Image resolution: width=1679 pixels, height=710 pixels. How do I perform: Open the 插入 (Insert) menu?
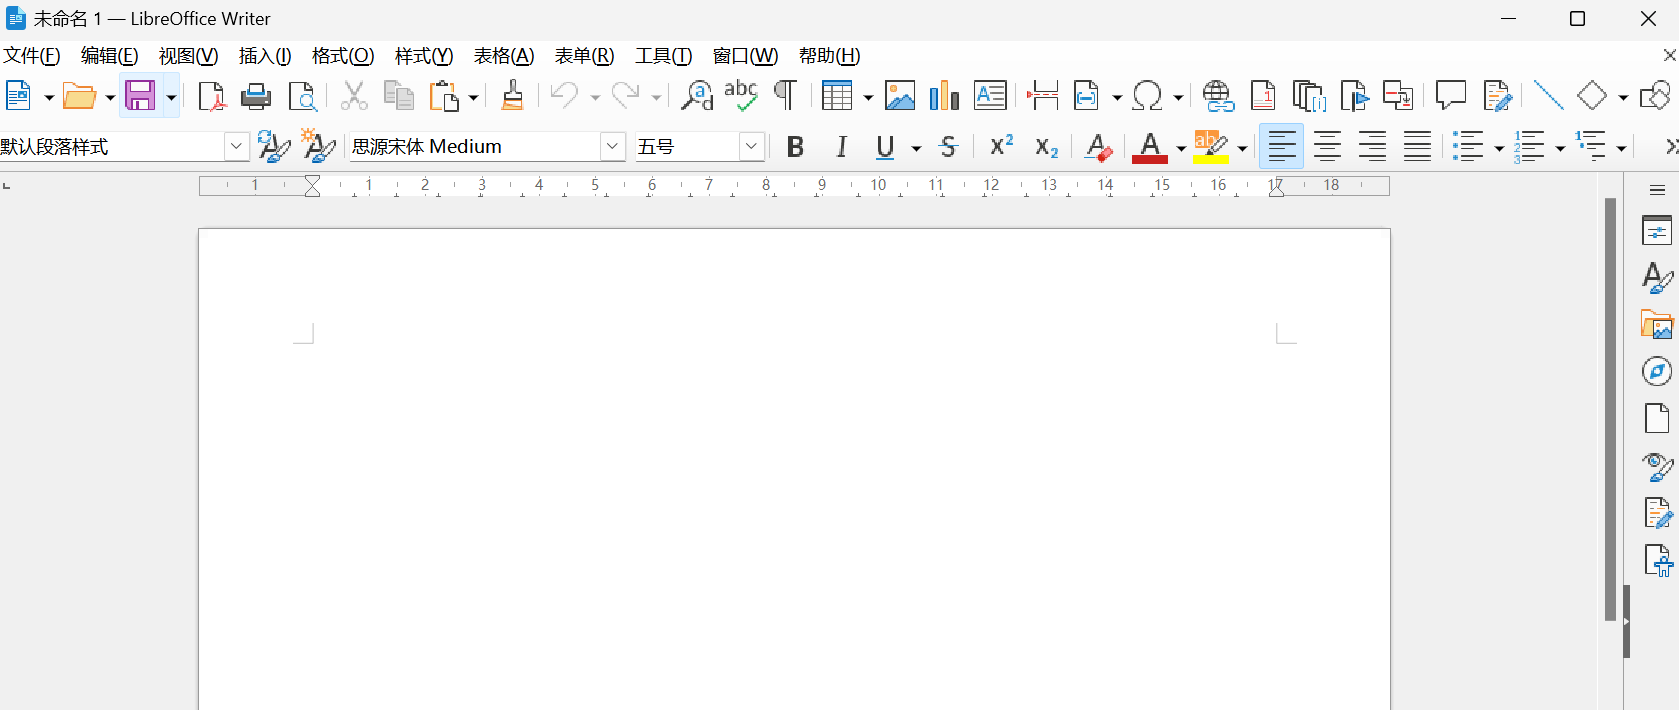point(264,56)
